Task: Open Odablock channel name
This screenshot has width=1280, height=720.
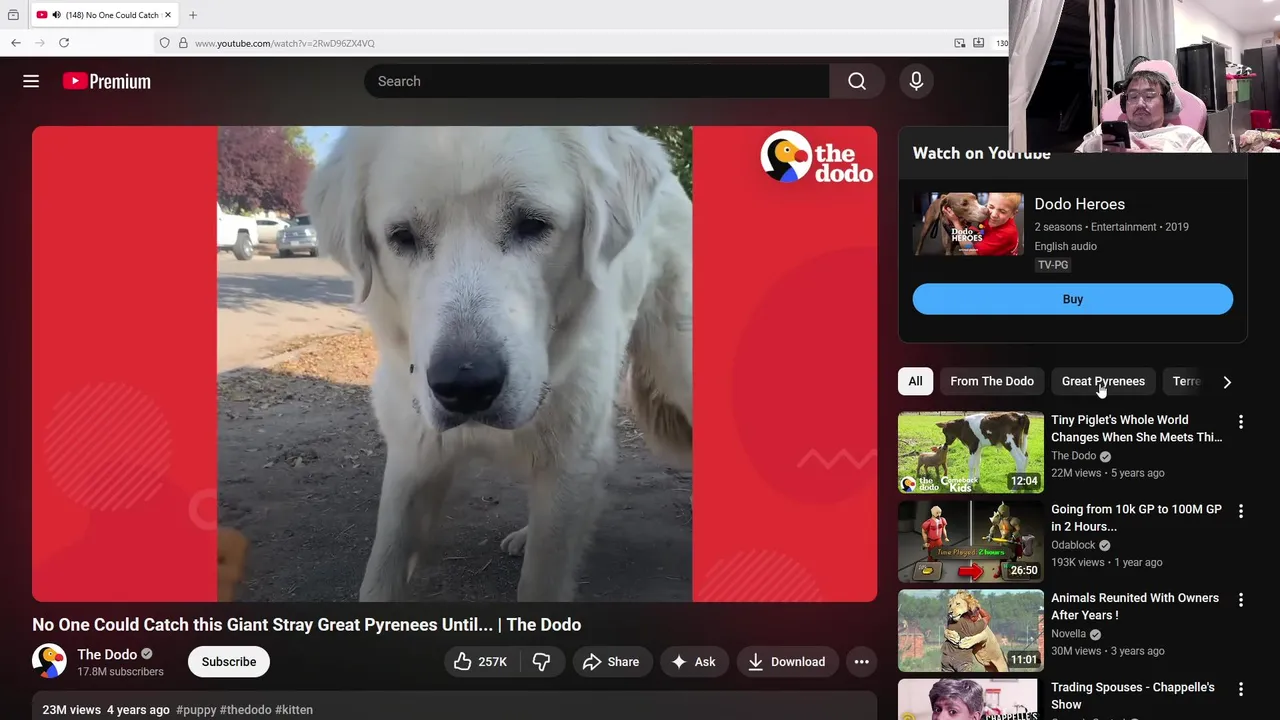Action: coord(1073,545)
